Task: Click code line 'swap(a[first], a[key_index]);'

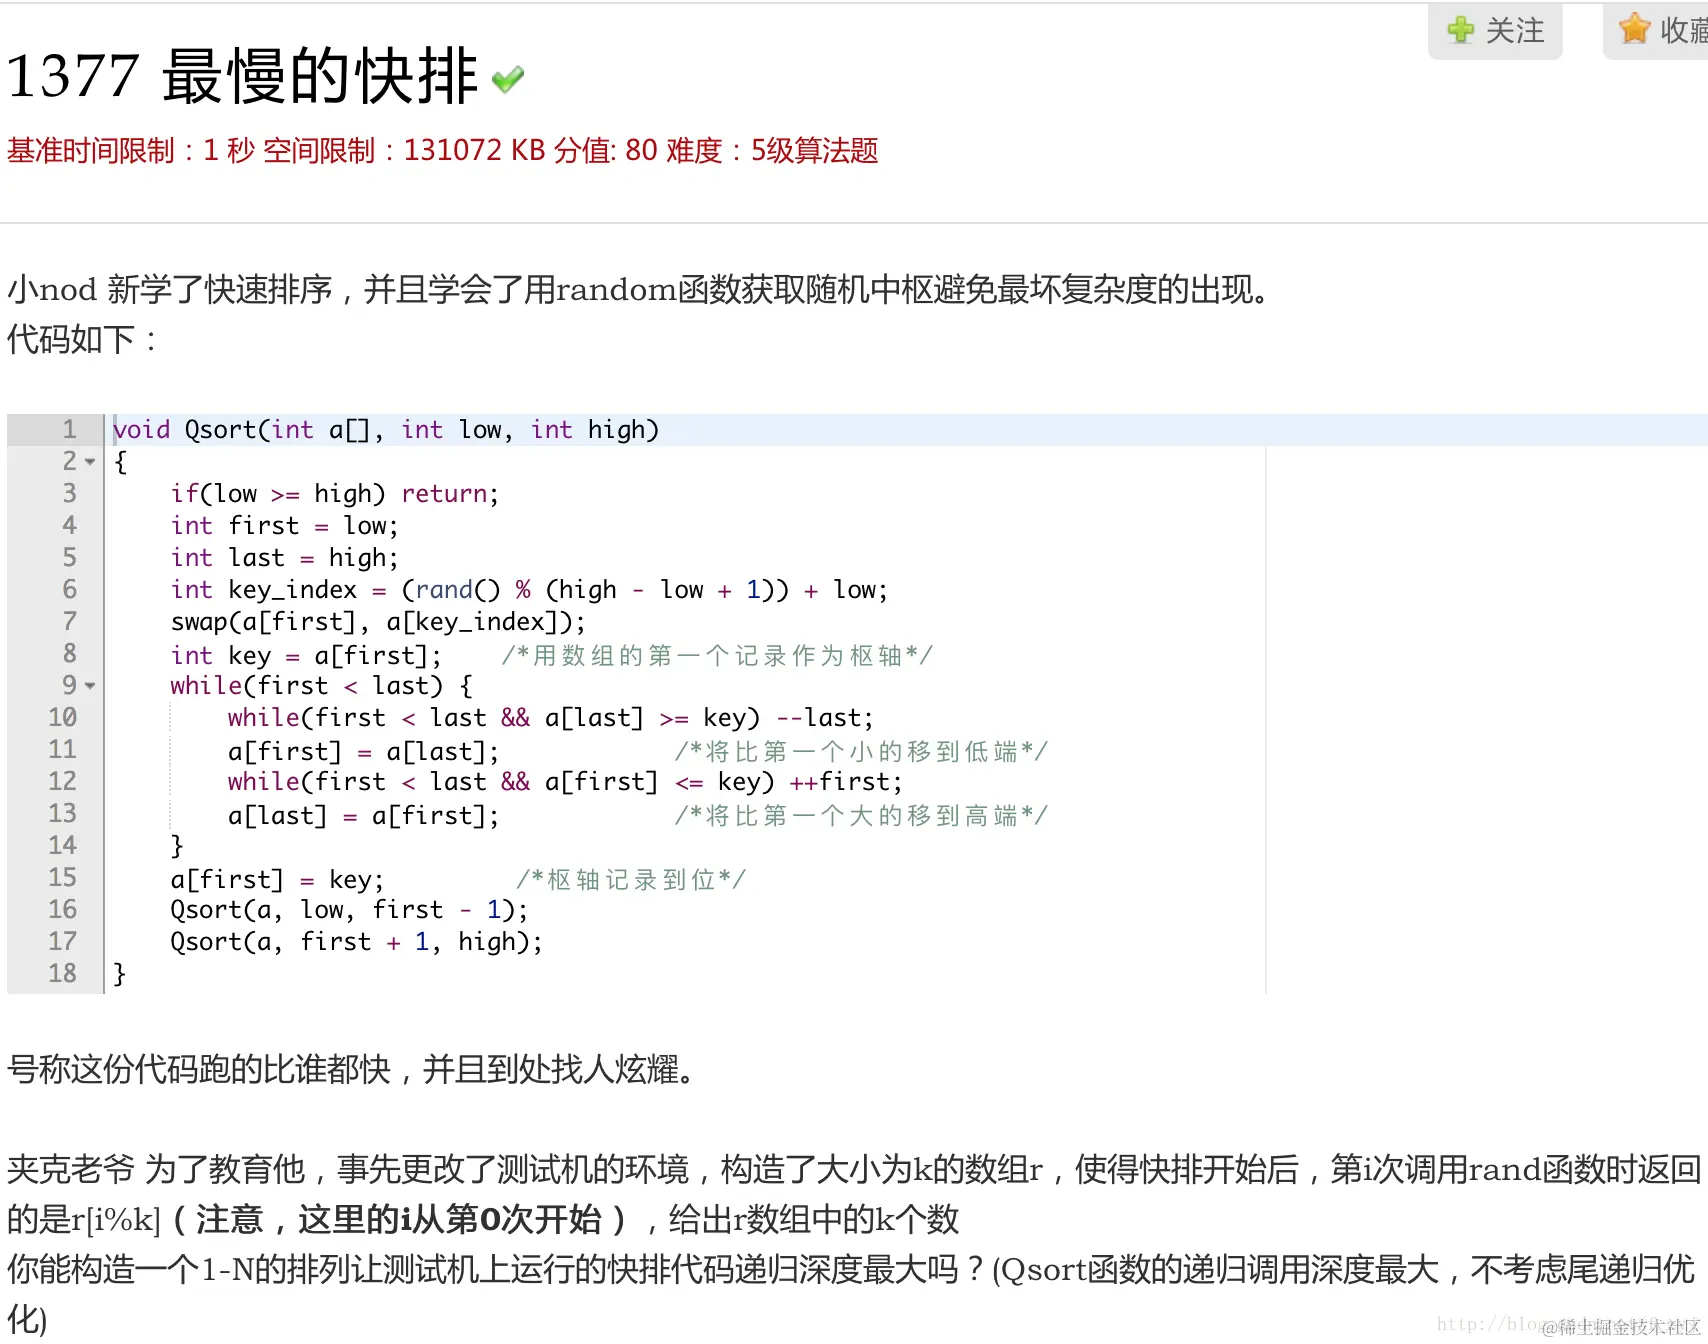Action: (x=378, y=622)
